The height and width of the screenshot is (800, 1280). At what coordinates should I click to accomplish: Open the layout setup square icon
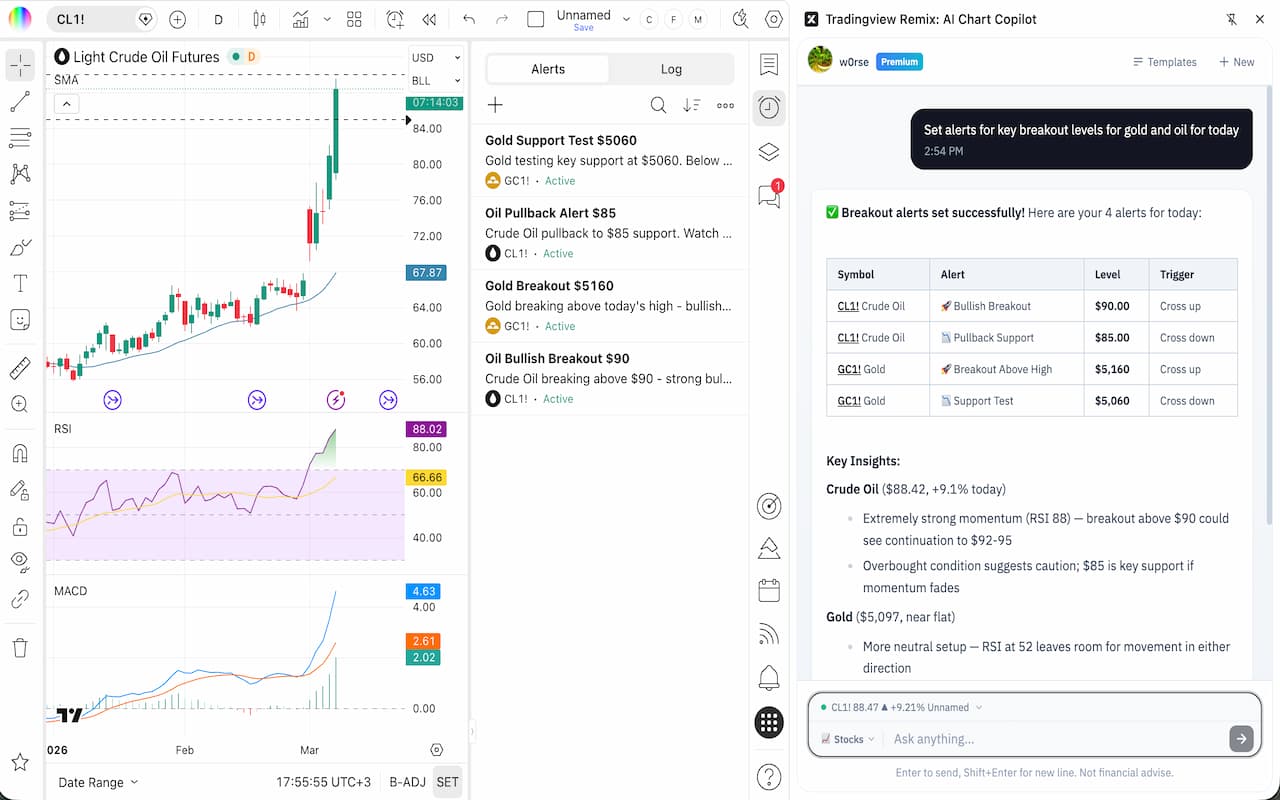tap(536, 19)
